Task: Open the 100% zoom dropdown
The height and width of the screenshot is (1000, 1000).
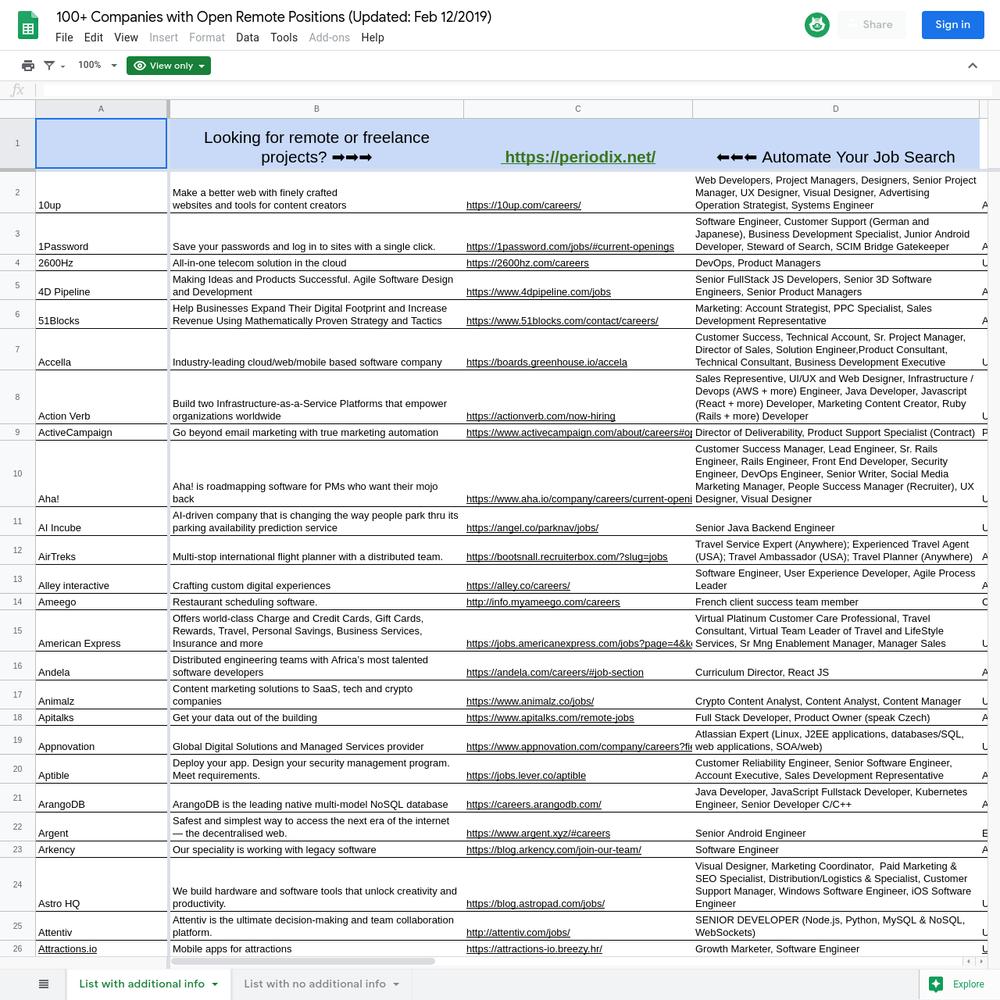Action: click(x=97, y=65)
